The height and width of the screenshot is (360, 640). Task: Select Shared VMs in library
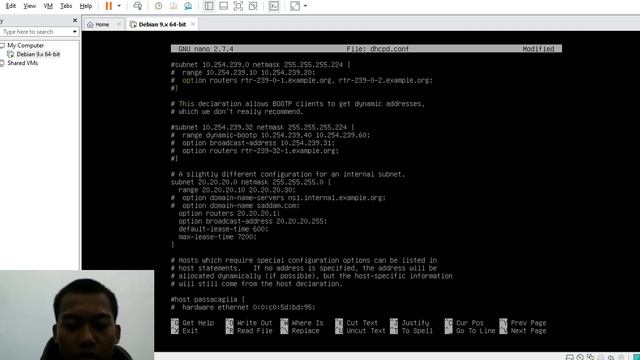(22, 63)
